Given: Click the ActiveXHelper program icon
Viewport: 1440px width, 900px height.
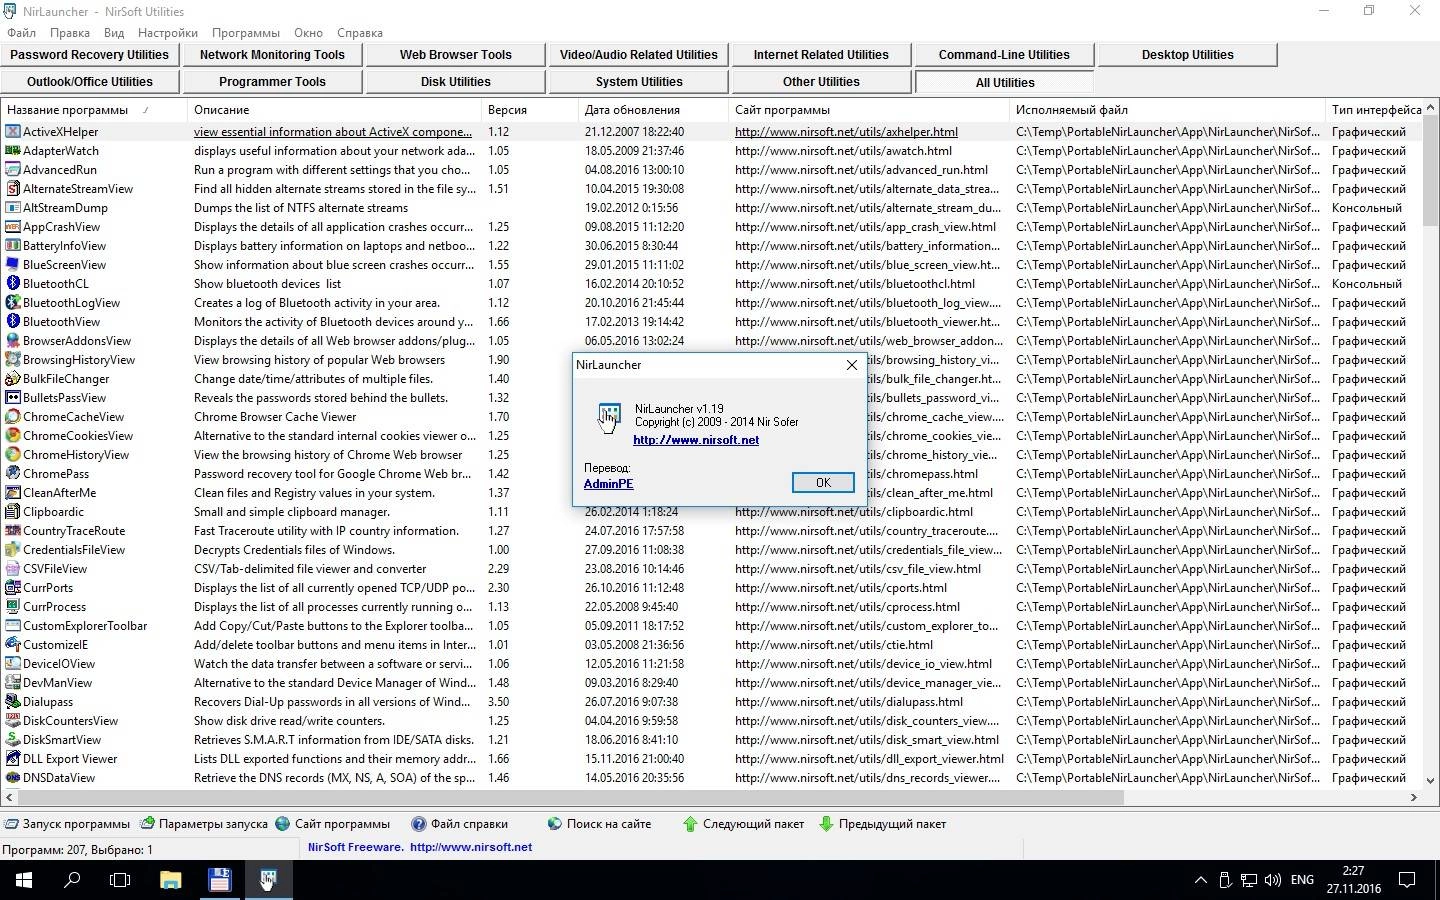Looking at the screenshot, I should (12, 132).
